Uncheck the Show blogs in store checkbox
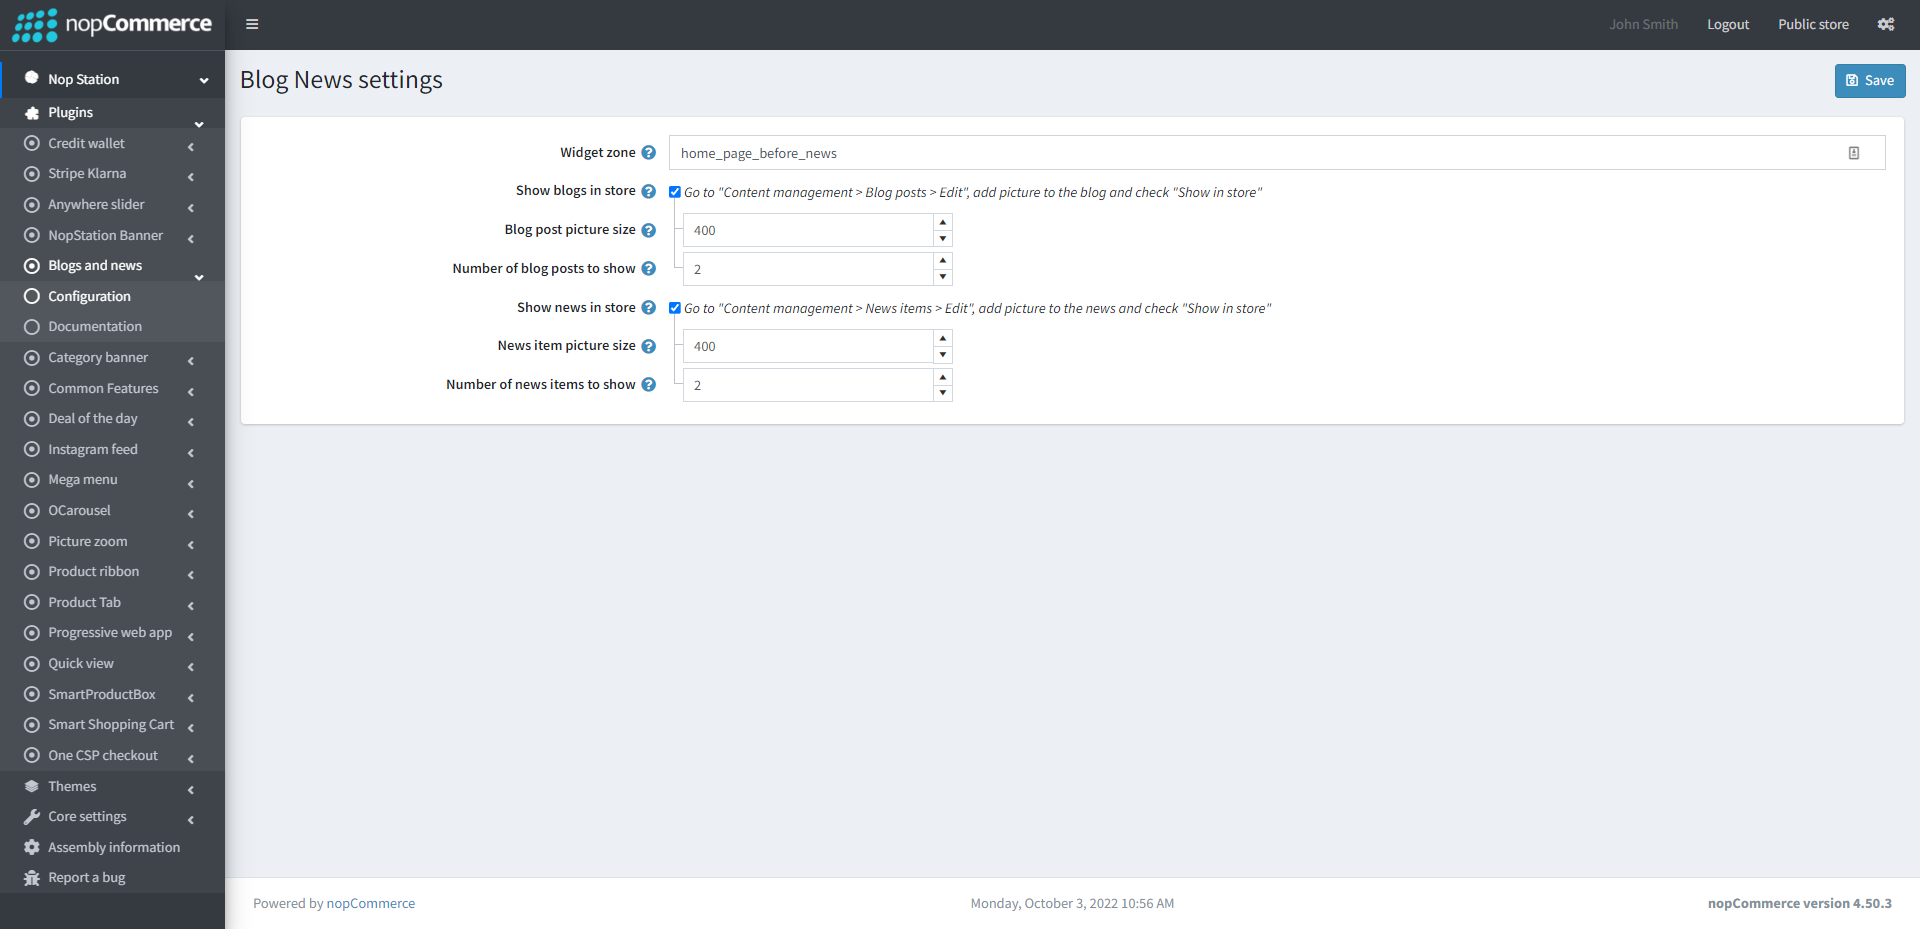The image size is (1920, 929). click(675, 192)
